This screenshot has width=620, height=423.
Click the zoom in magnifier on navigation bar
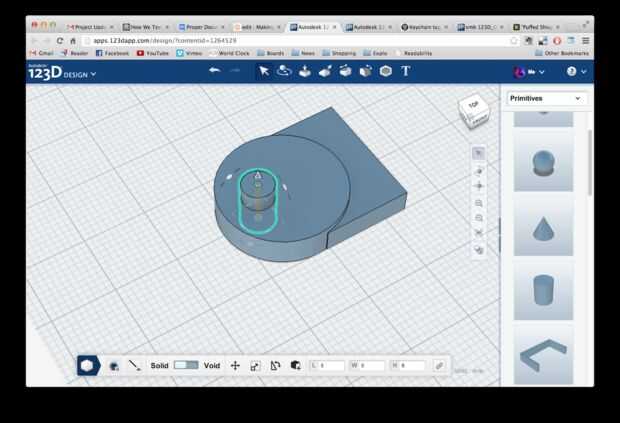click(479, 203)
